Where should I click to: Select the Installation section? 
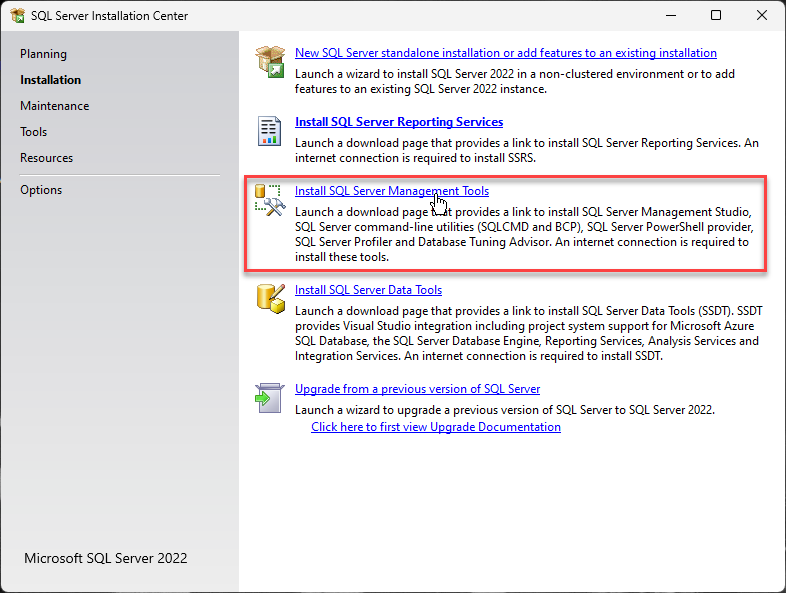[x=50, y=80]
